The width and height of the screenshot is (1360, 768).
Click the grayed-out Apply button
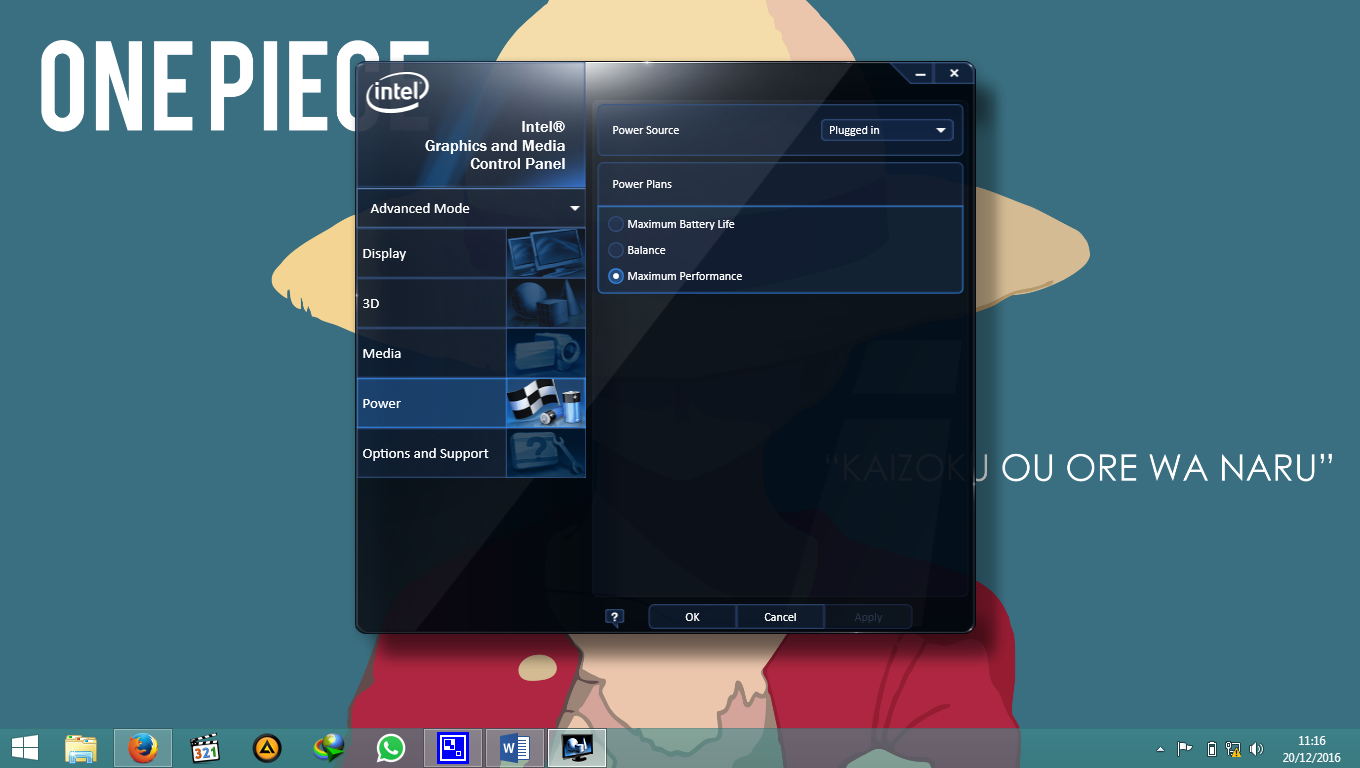868,617
